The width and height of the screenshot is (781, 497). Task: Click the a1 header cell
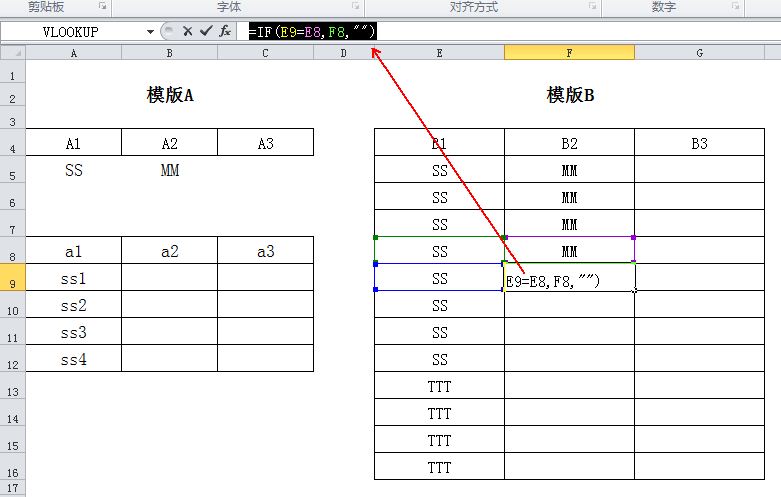point(74,250)
